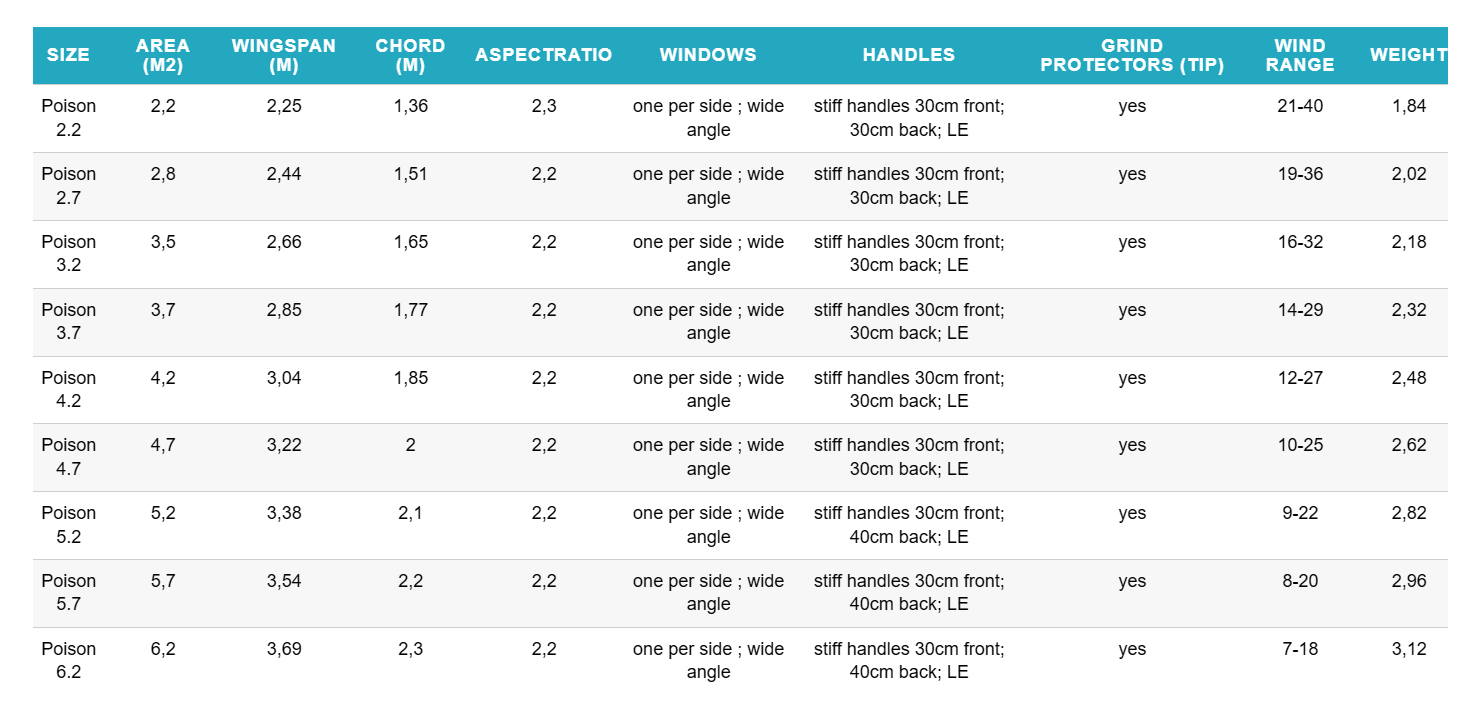The width and height of the screenshot is (1458, 710).
Task: Click the weight value 3,12
Action: pos(1409,649)
